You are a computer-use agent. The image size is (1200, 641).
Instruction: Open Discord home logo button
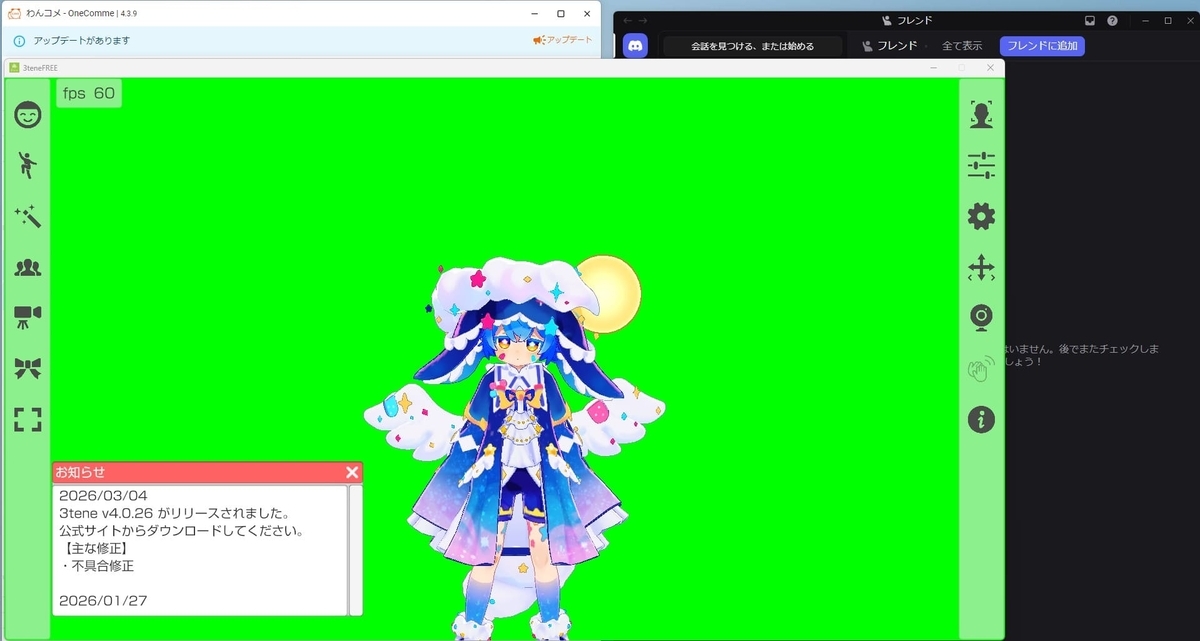tap(636, 45)
